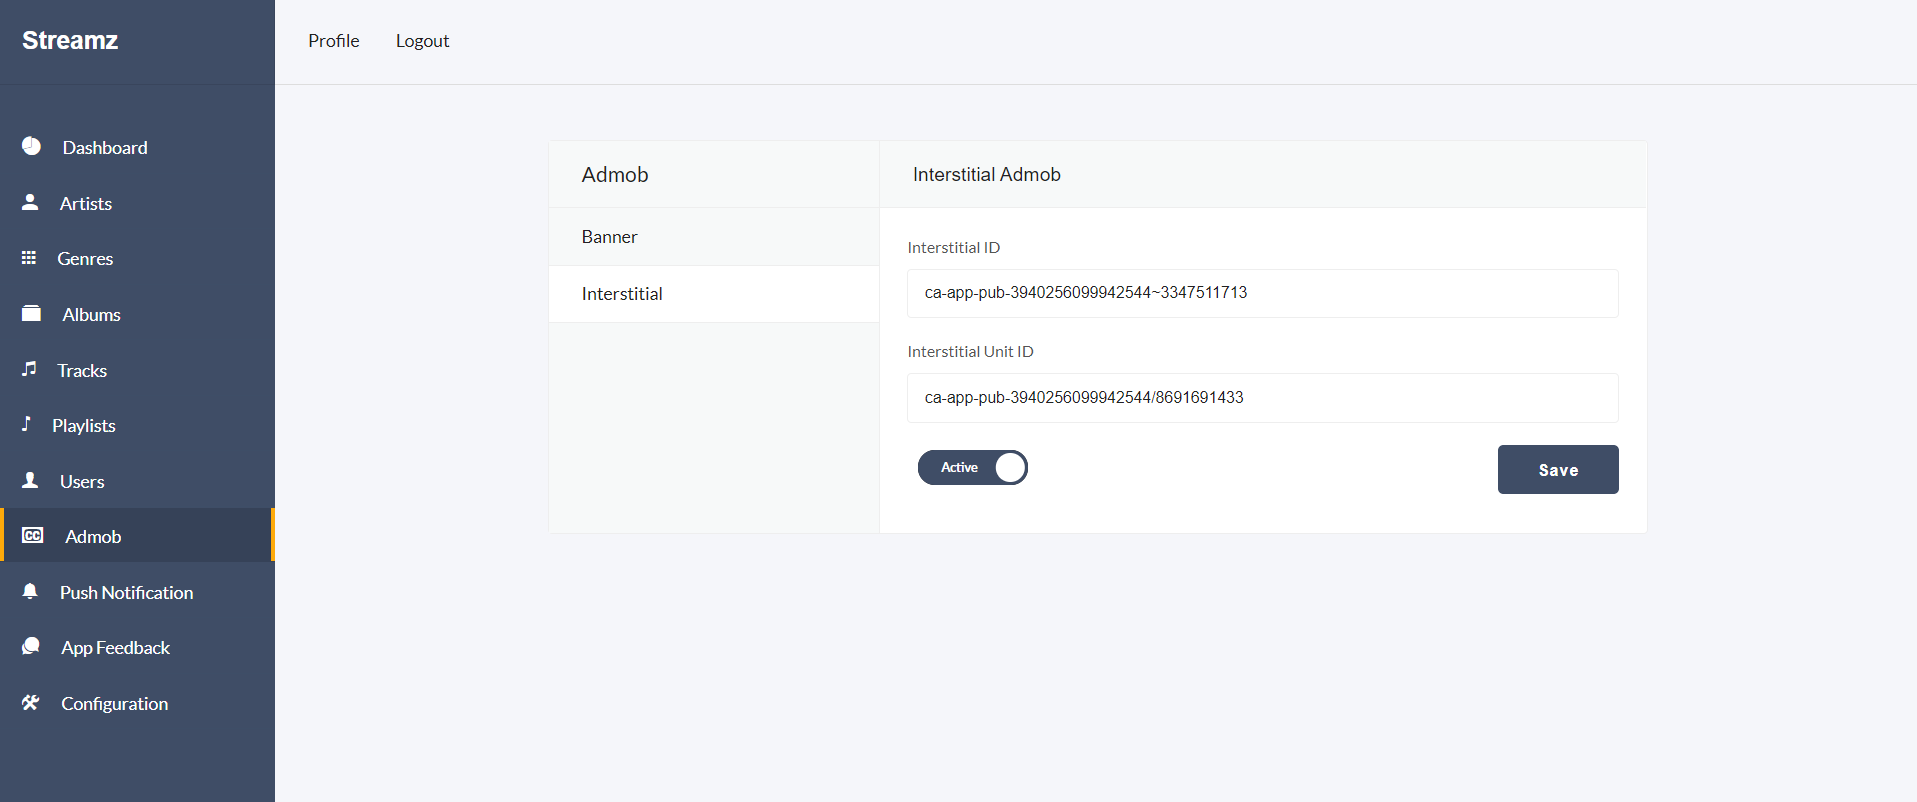The image size is (1917, 802).
Task: Click Logout in the top bar
Action: (422, 41)
